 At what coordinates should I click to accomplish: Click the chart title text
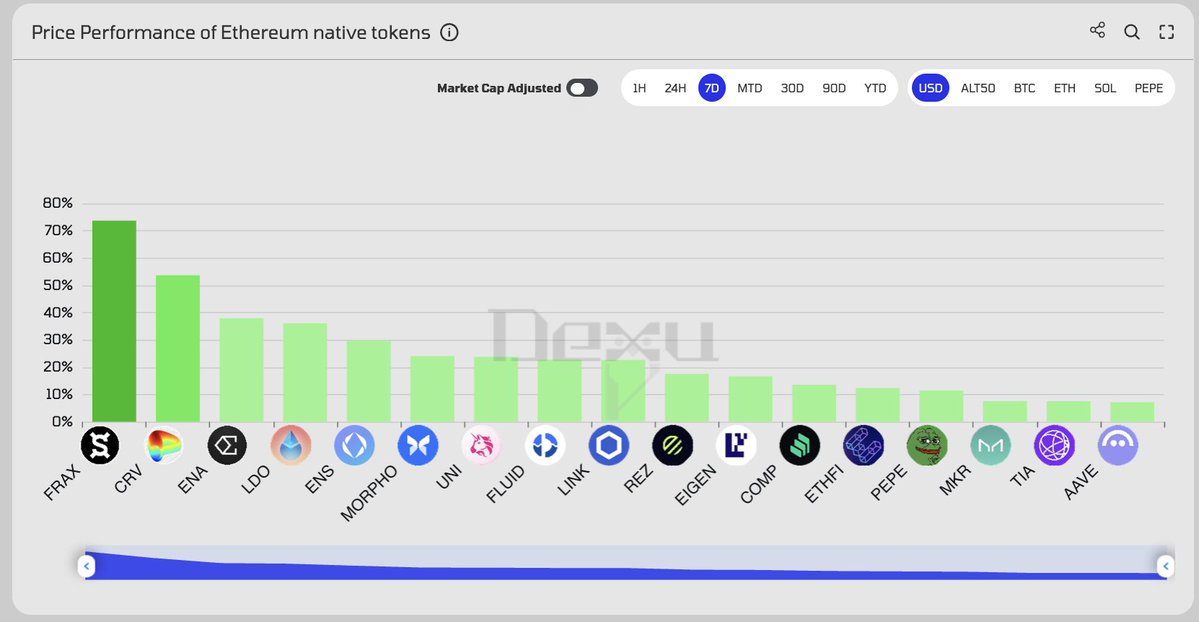[x=231, y=33]
